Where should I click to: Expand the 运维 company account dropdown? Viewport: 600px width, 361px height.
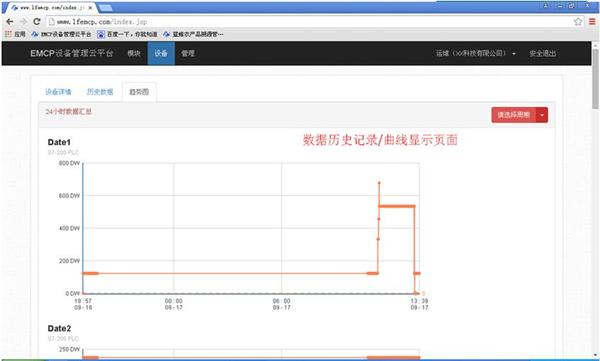pos(476,54)
